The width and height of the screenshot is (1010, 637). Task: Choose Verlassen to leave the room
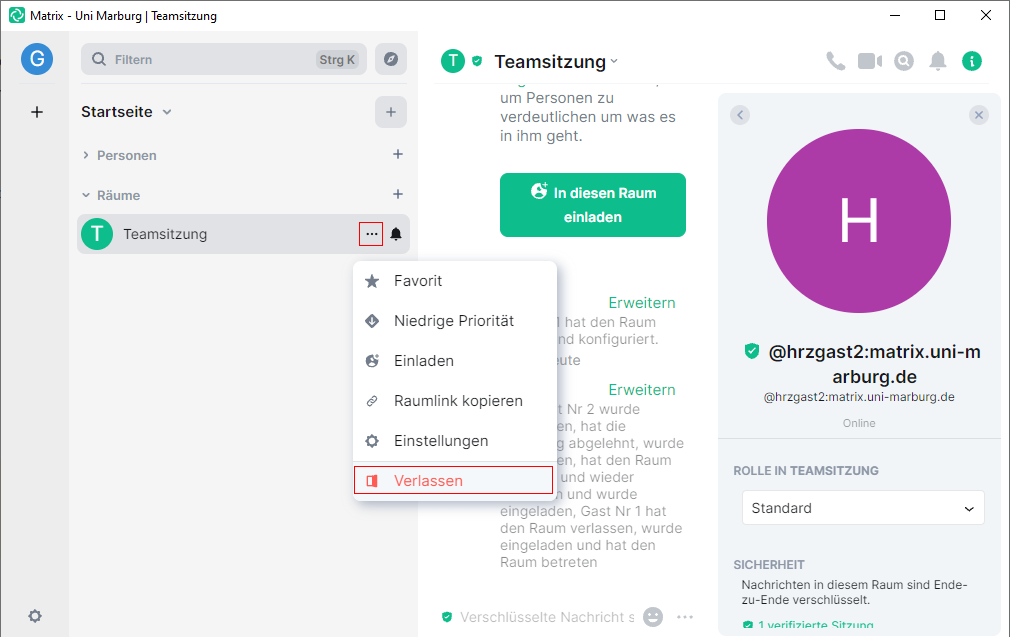click(453, 480)
